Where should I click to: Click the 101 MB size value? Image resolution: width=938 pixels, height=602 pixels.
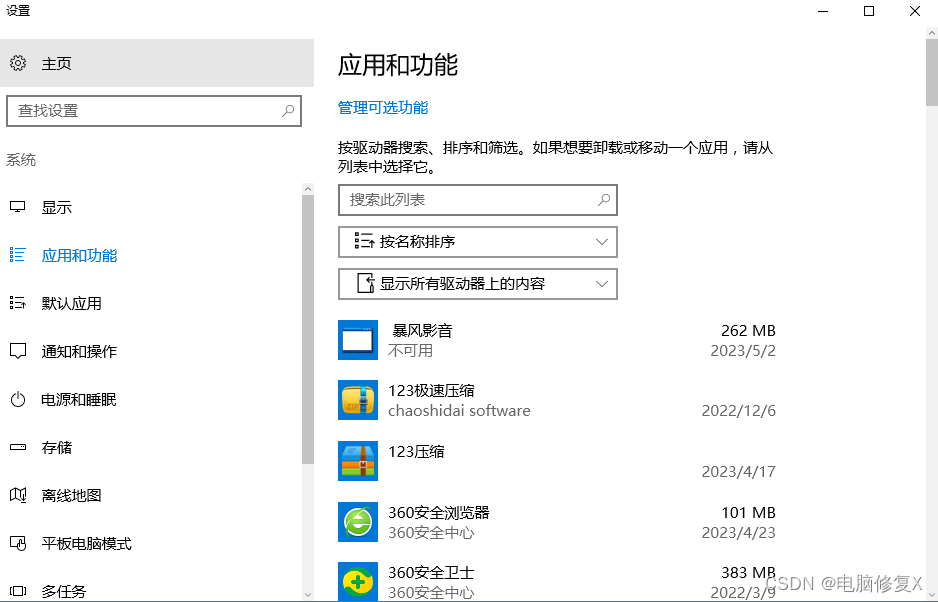pos(748,512)
